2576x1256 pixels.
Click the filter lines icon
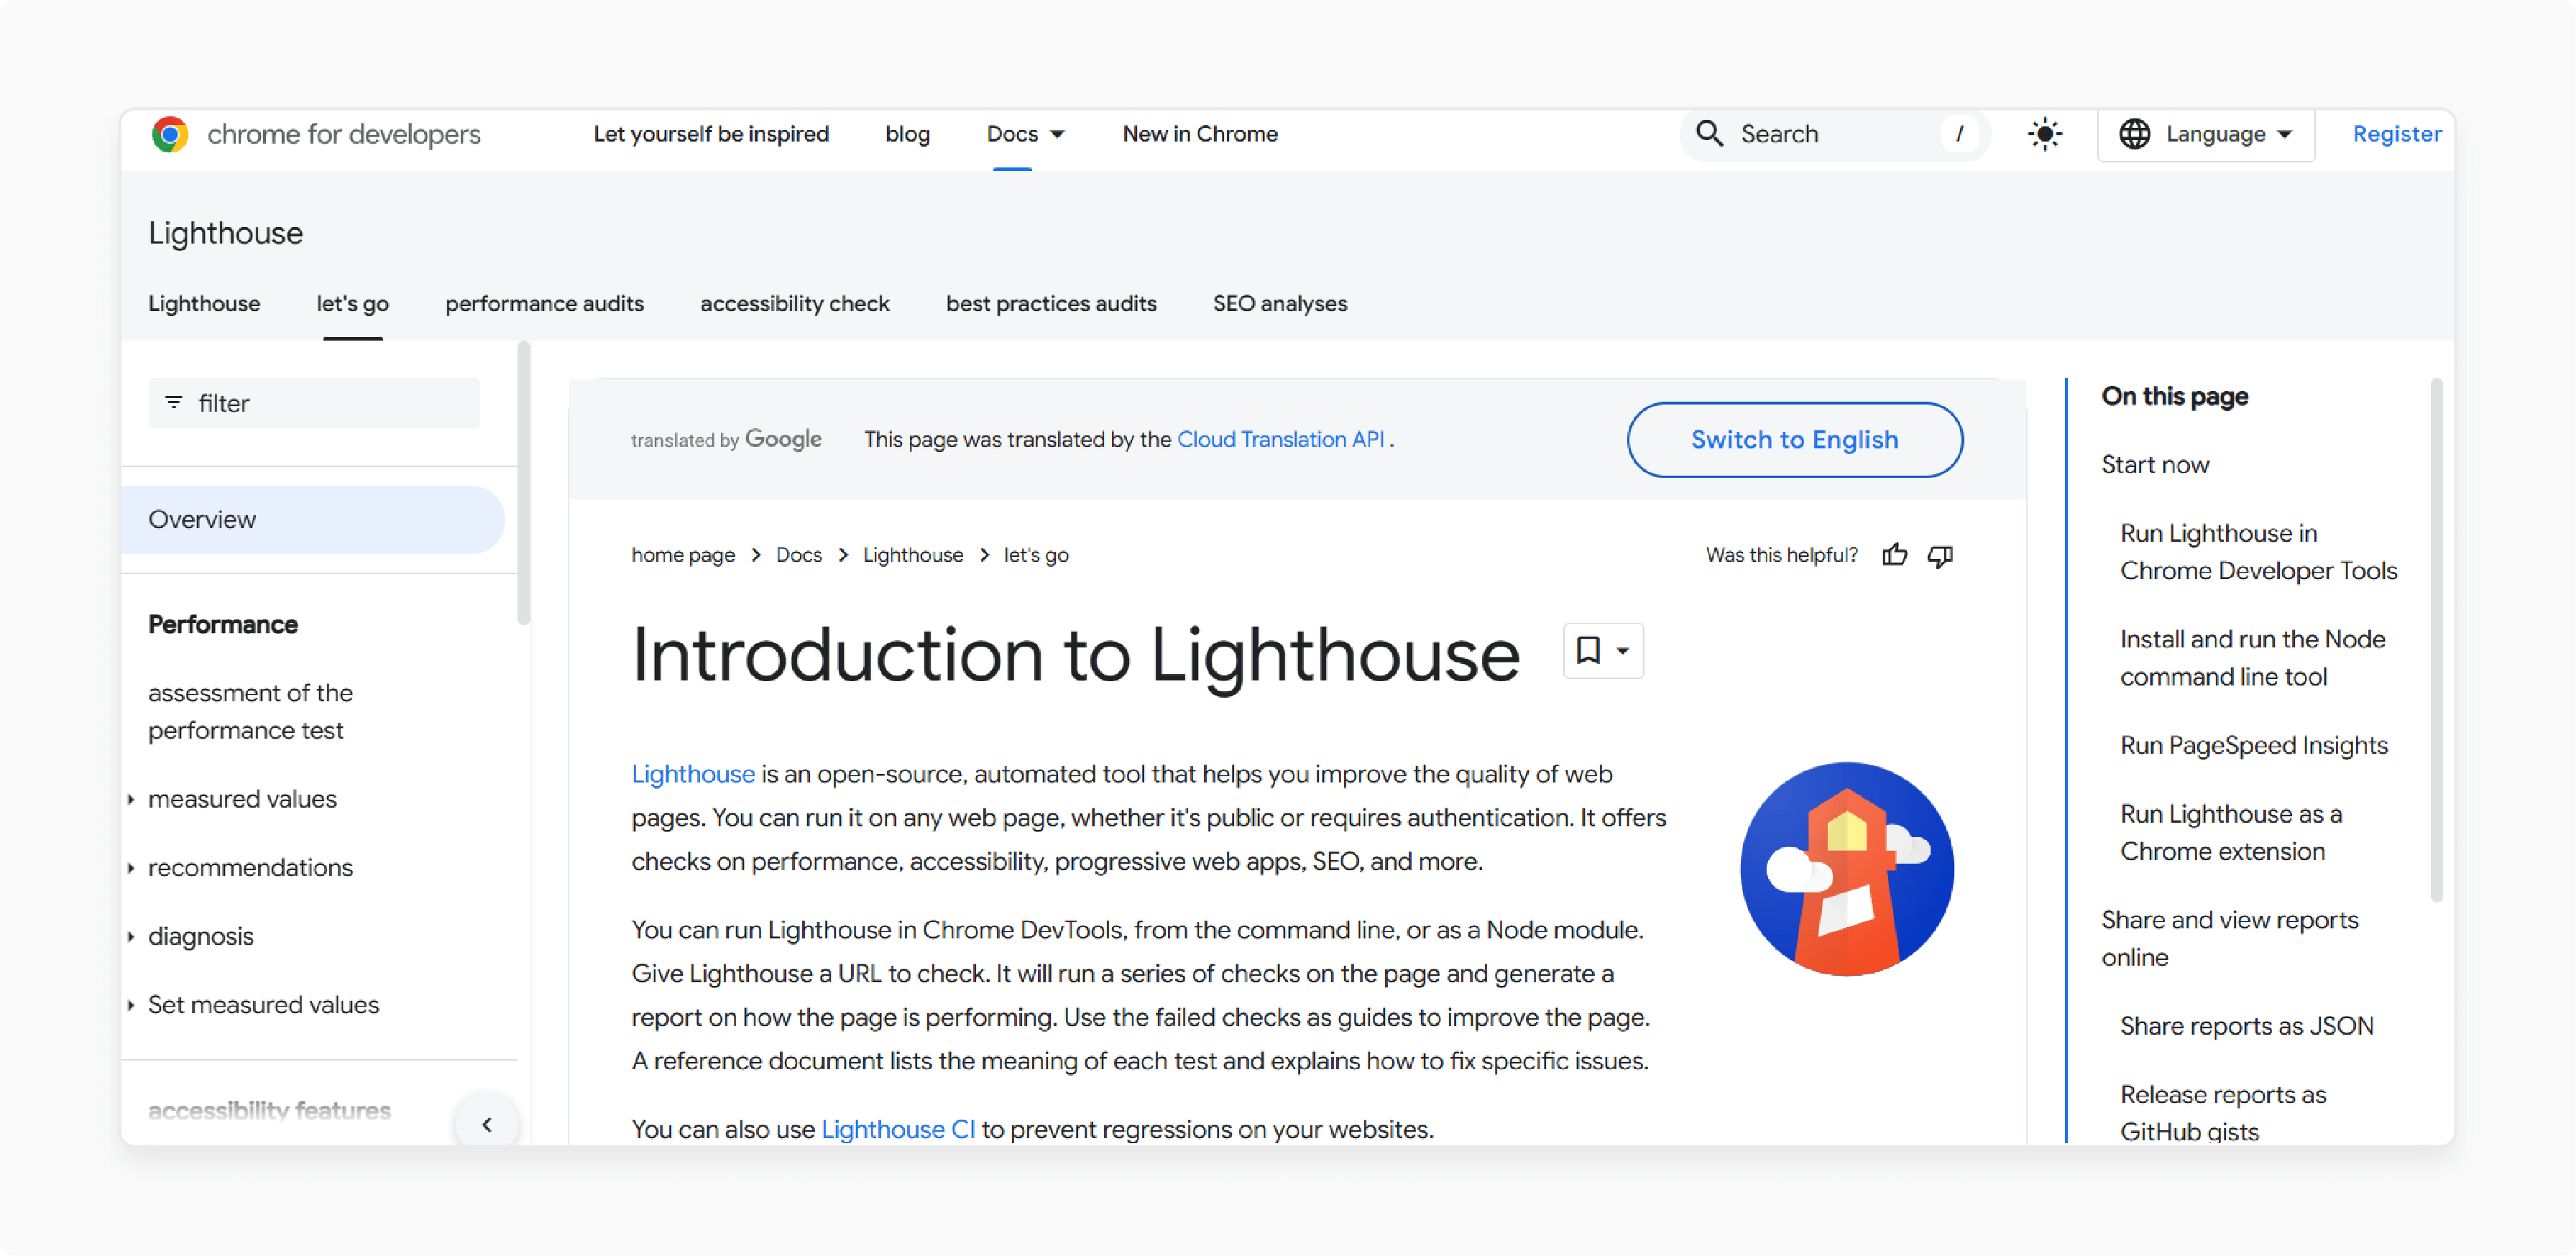174,402
